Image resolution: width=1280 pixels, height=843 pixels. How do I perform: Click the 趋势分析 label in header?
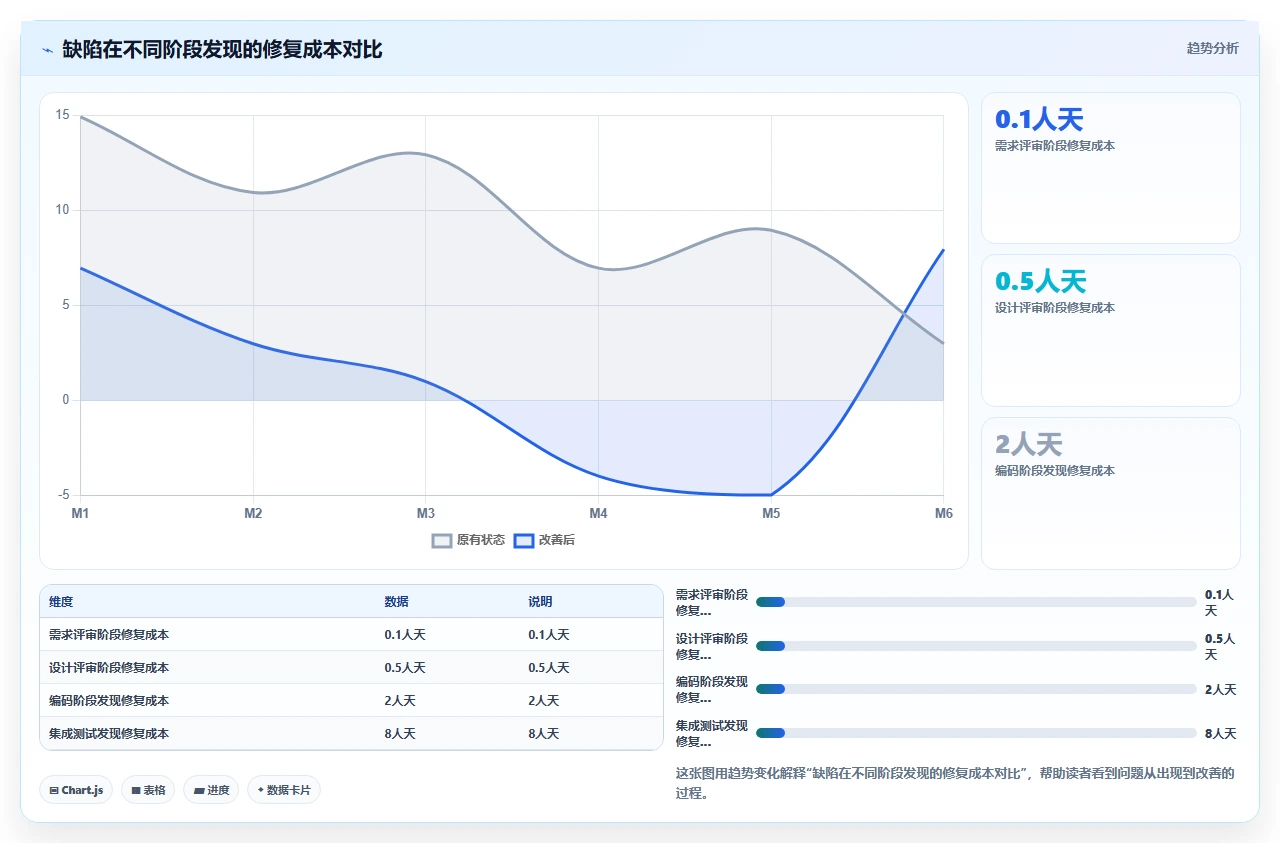1212,48
